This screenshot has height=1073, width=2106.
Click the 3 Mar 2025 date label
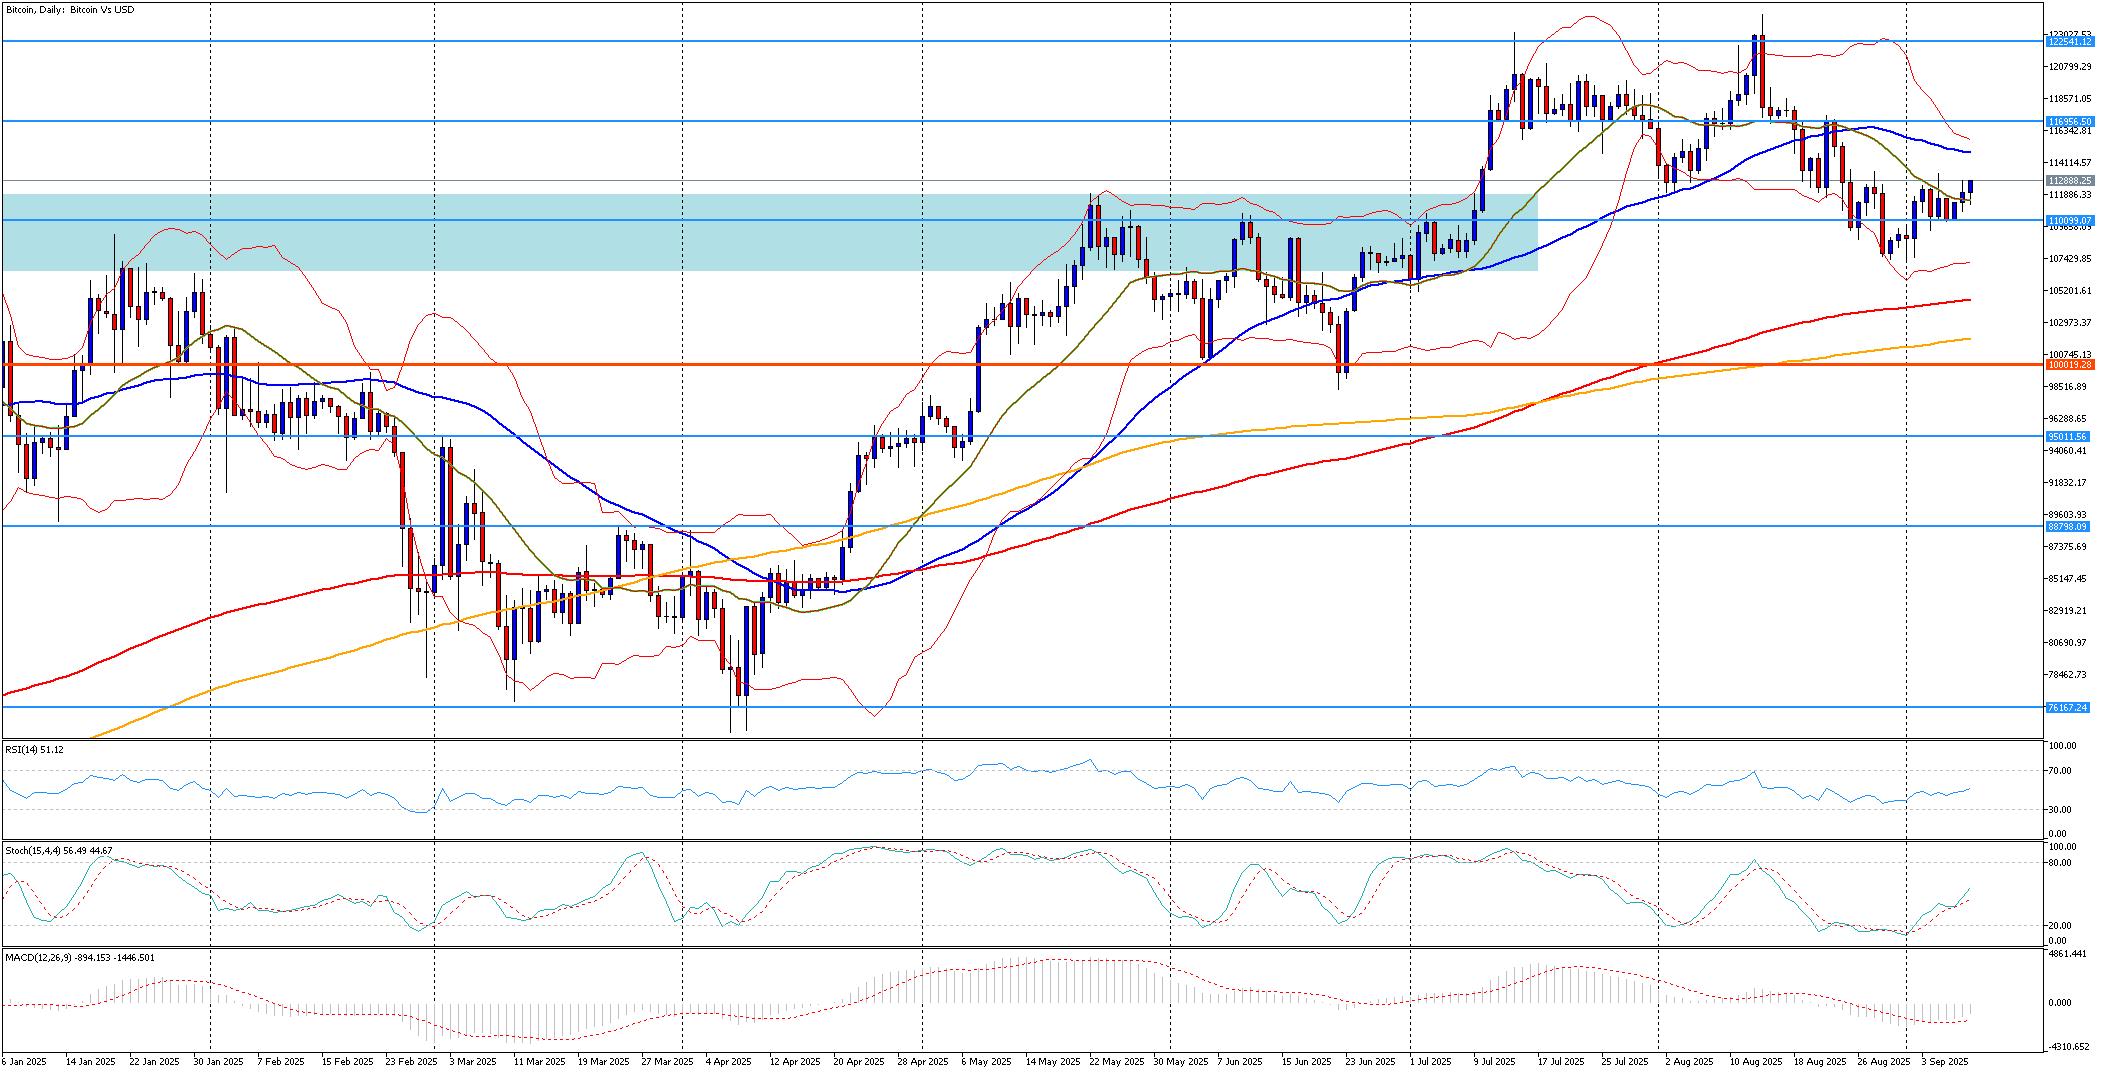click(473, 1062)
